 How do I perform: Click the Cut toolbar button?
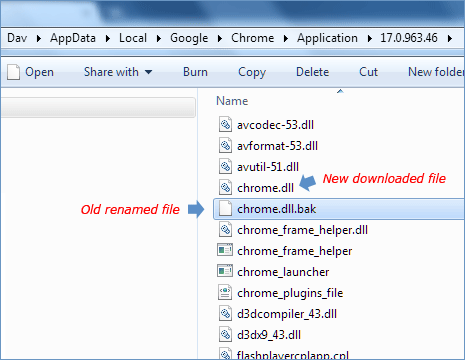coord(368,72)
